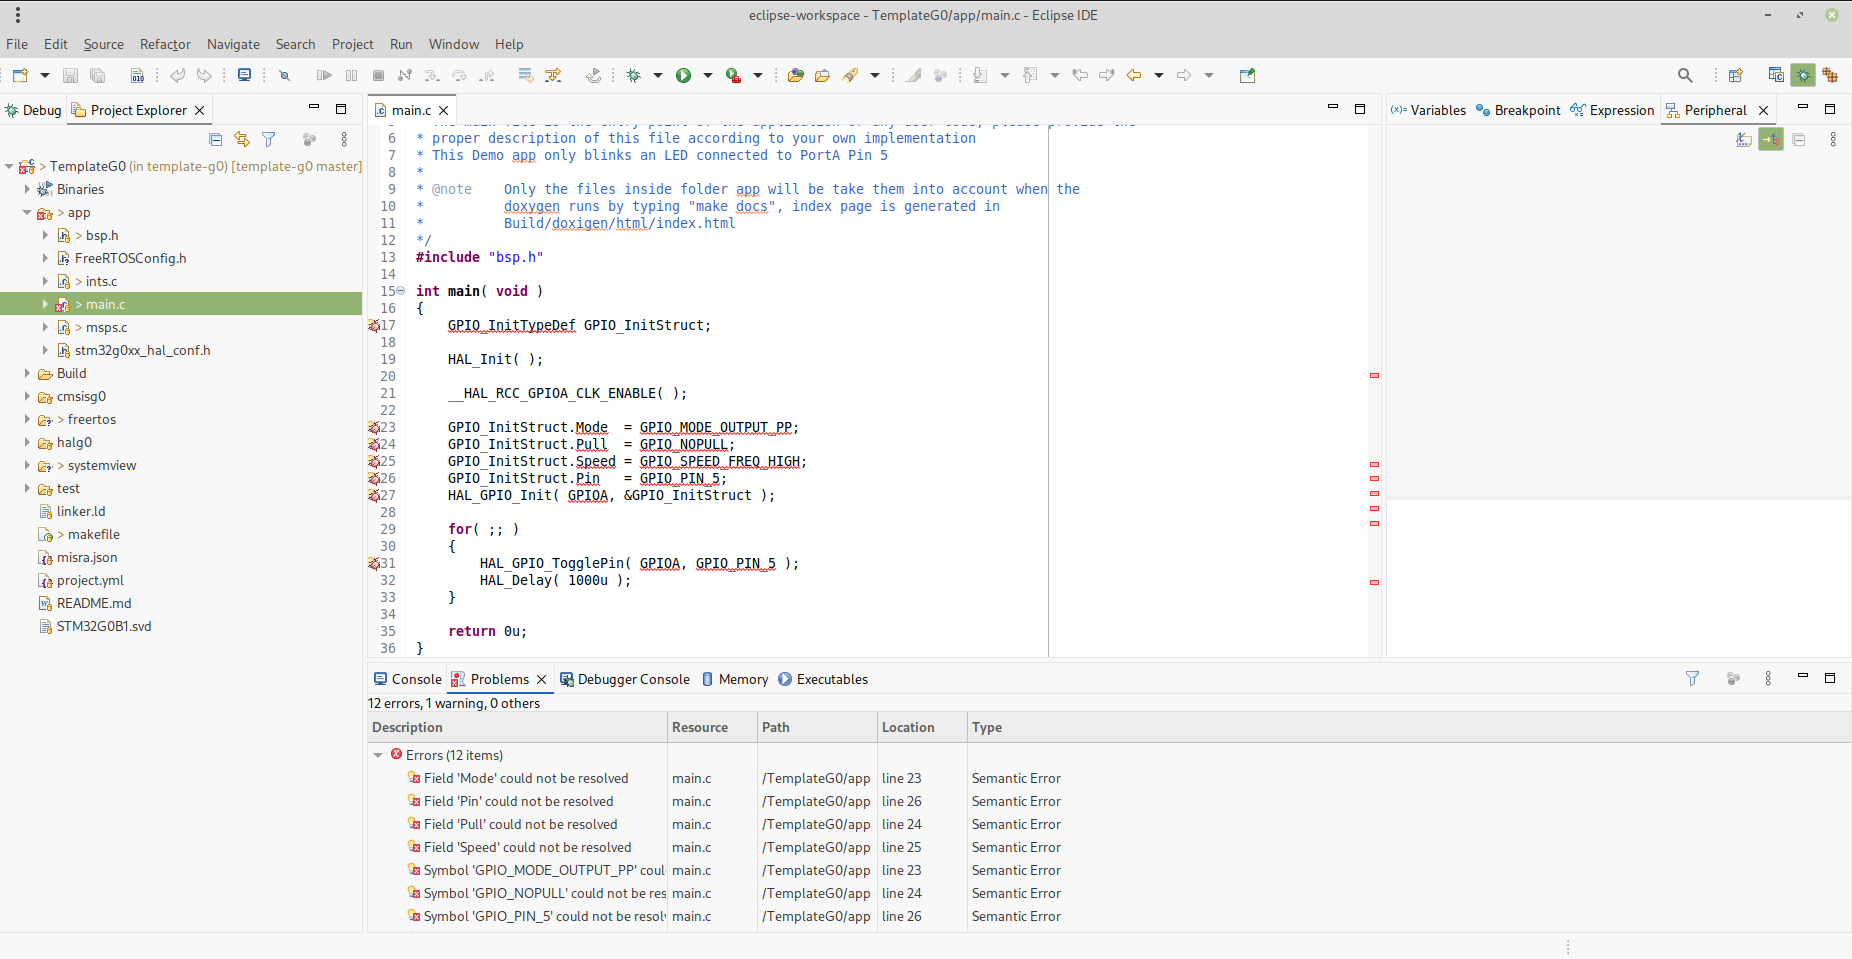Screen dimensions: 1852x959
Task: Collapse the Errors (12 items) group
Action: click(x=378, y=756)
